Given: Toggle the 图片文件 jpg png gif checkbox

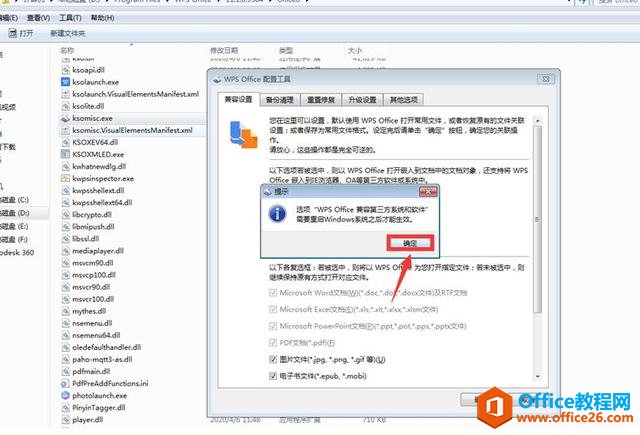Looking at the screenshot, I should tap(273, 359).
